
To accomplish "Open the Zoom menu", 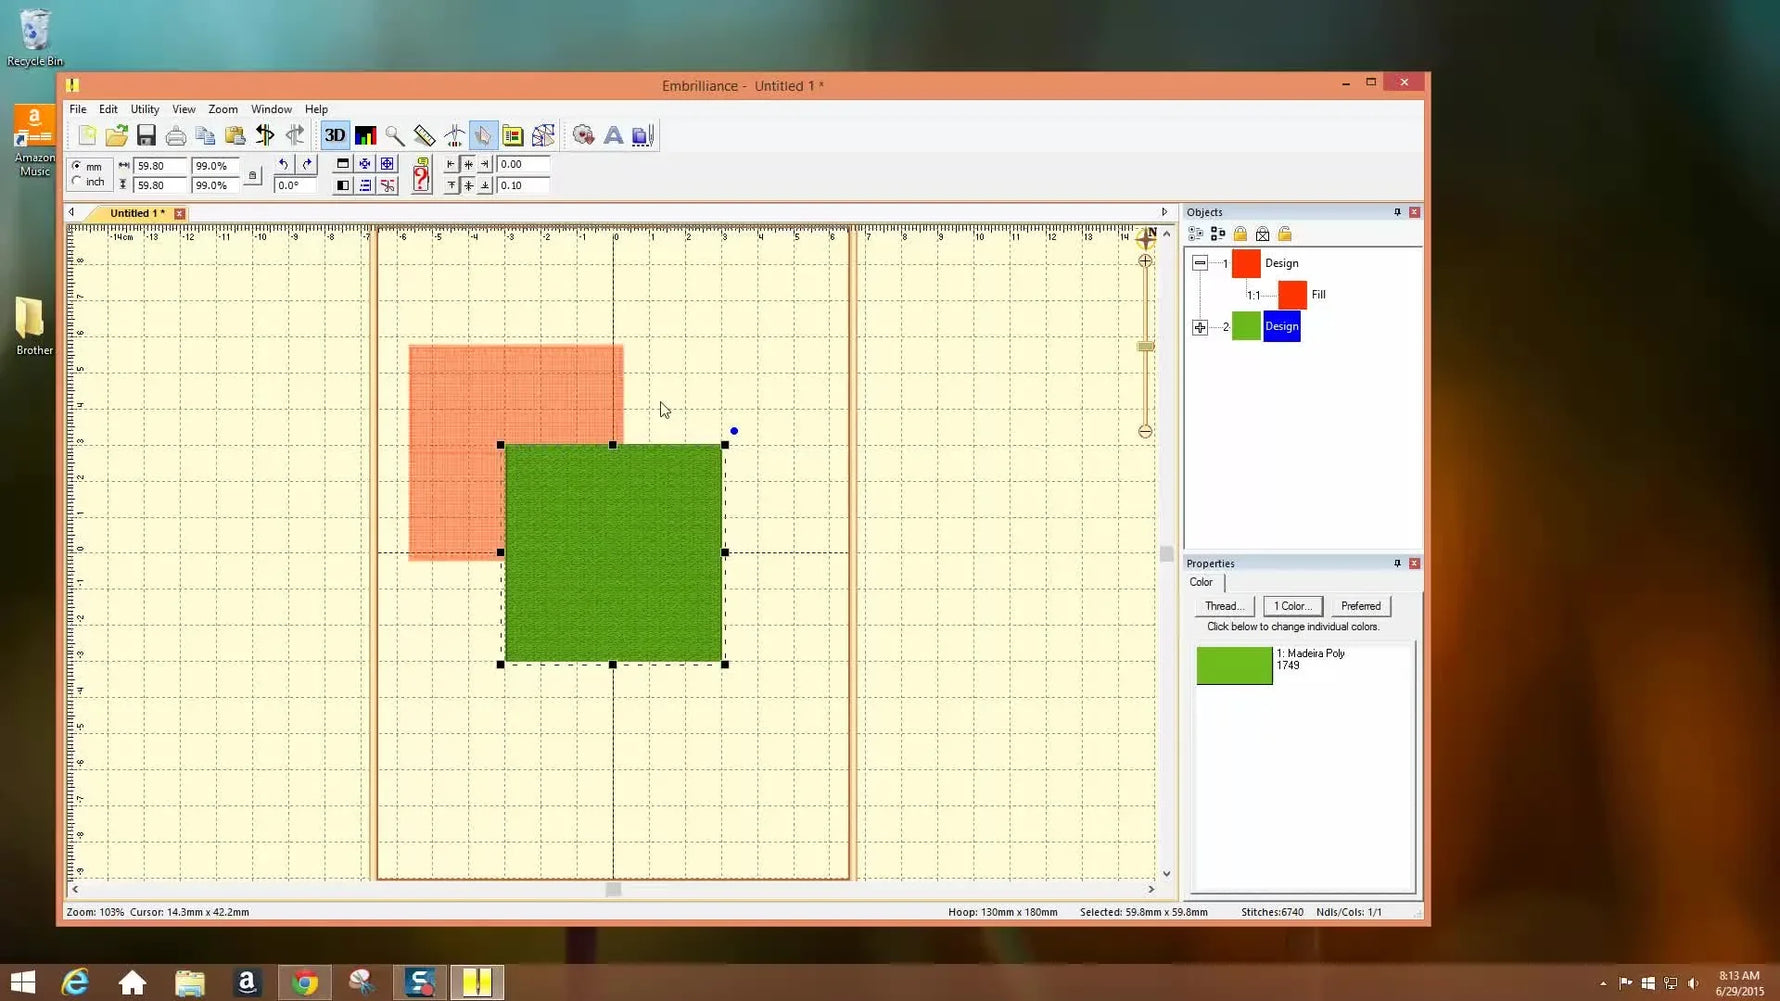I will 223,109.
